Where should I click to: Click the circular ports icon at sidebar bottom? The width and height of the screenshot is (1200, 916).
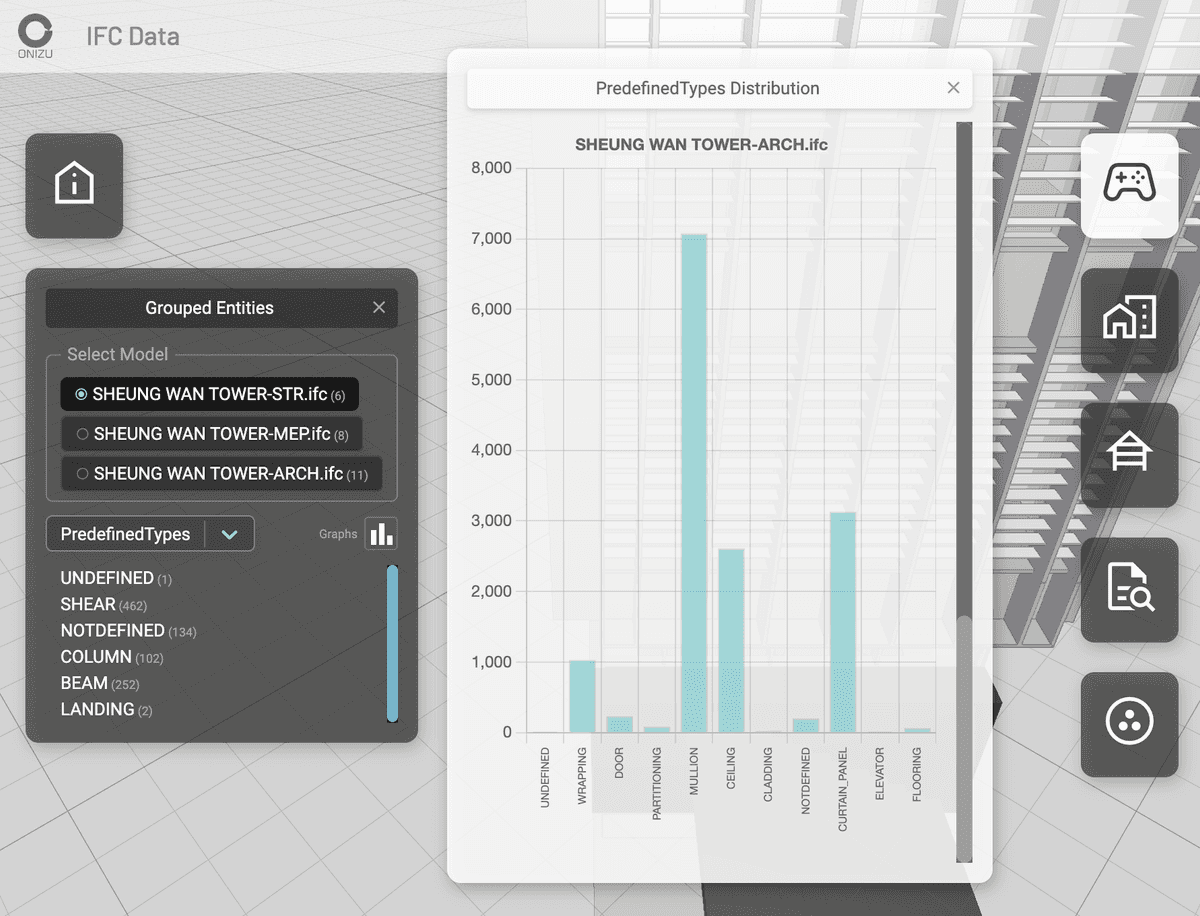[1129, 724]
